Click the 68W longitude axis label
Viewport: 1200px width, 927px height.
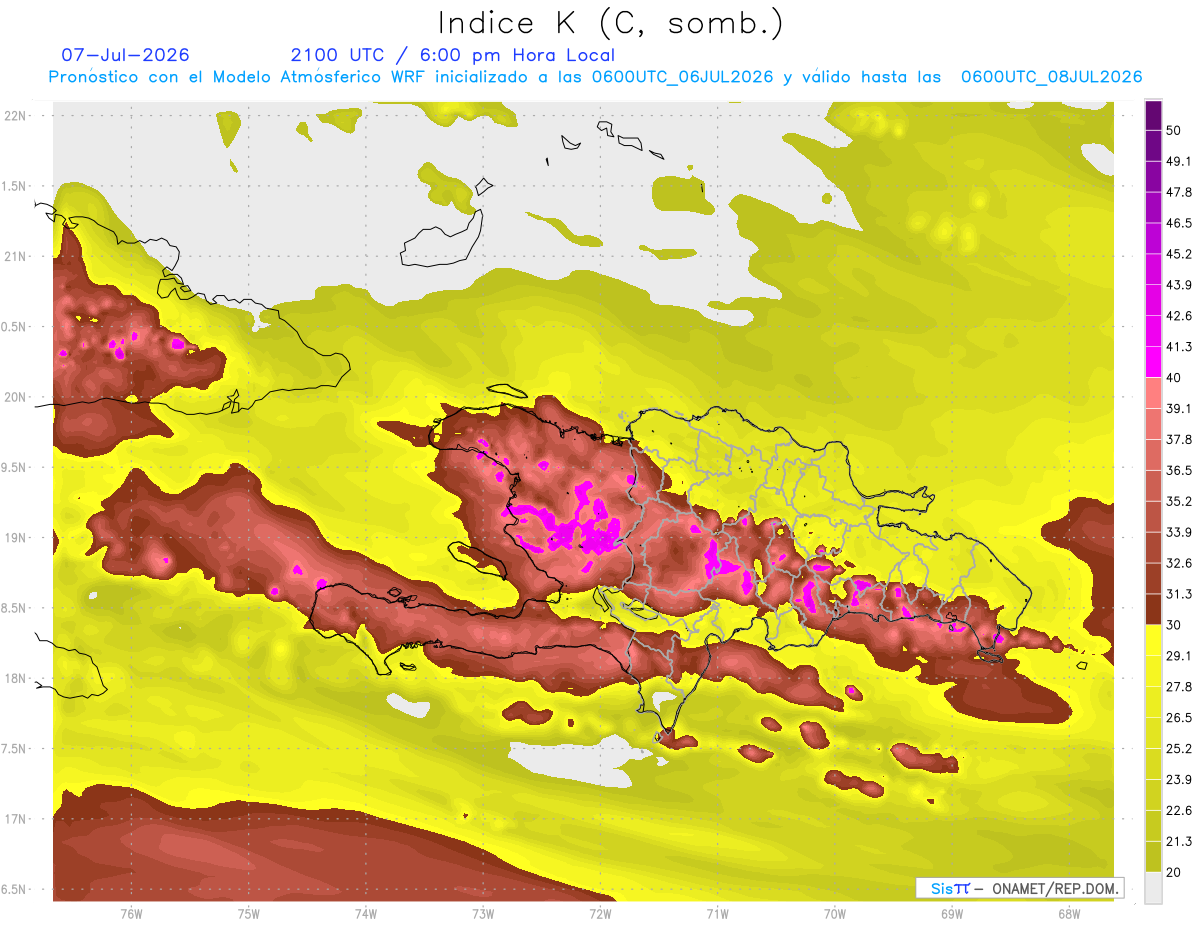(1069, 913)
